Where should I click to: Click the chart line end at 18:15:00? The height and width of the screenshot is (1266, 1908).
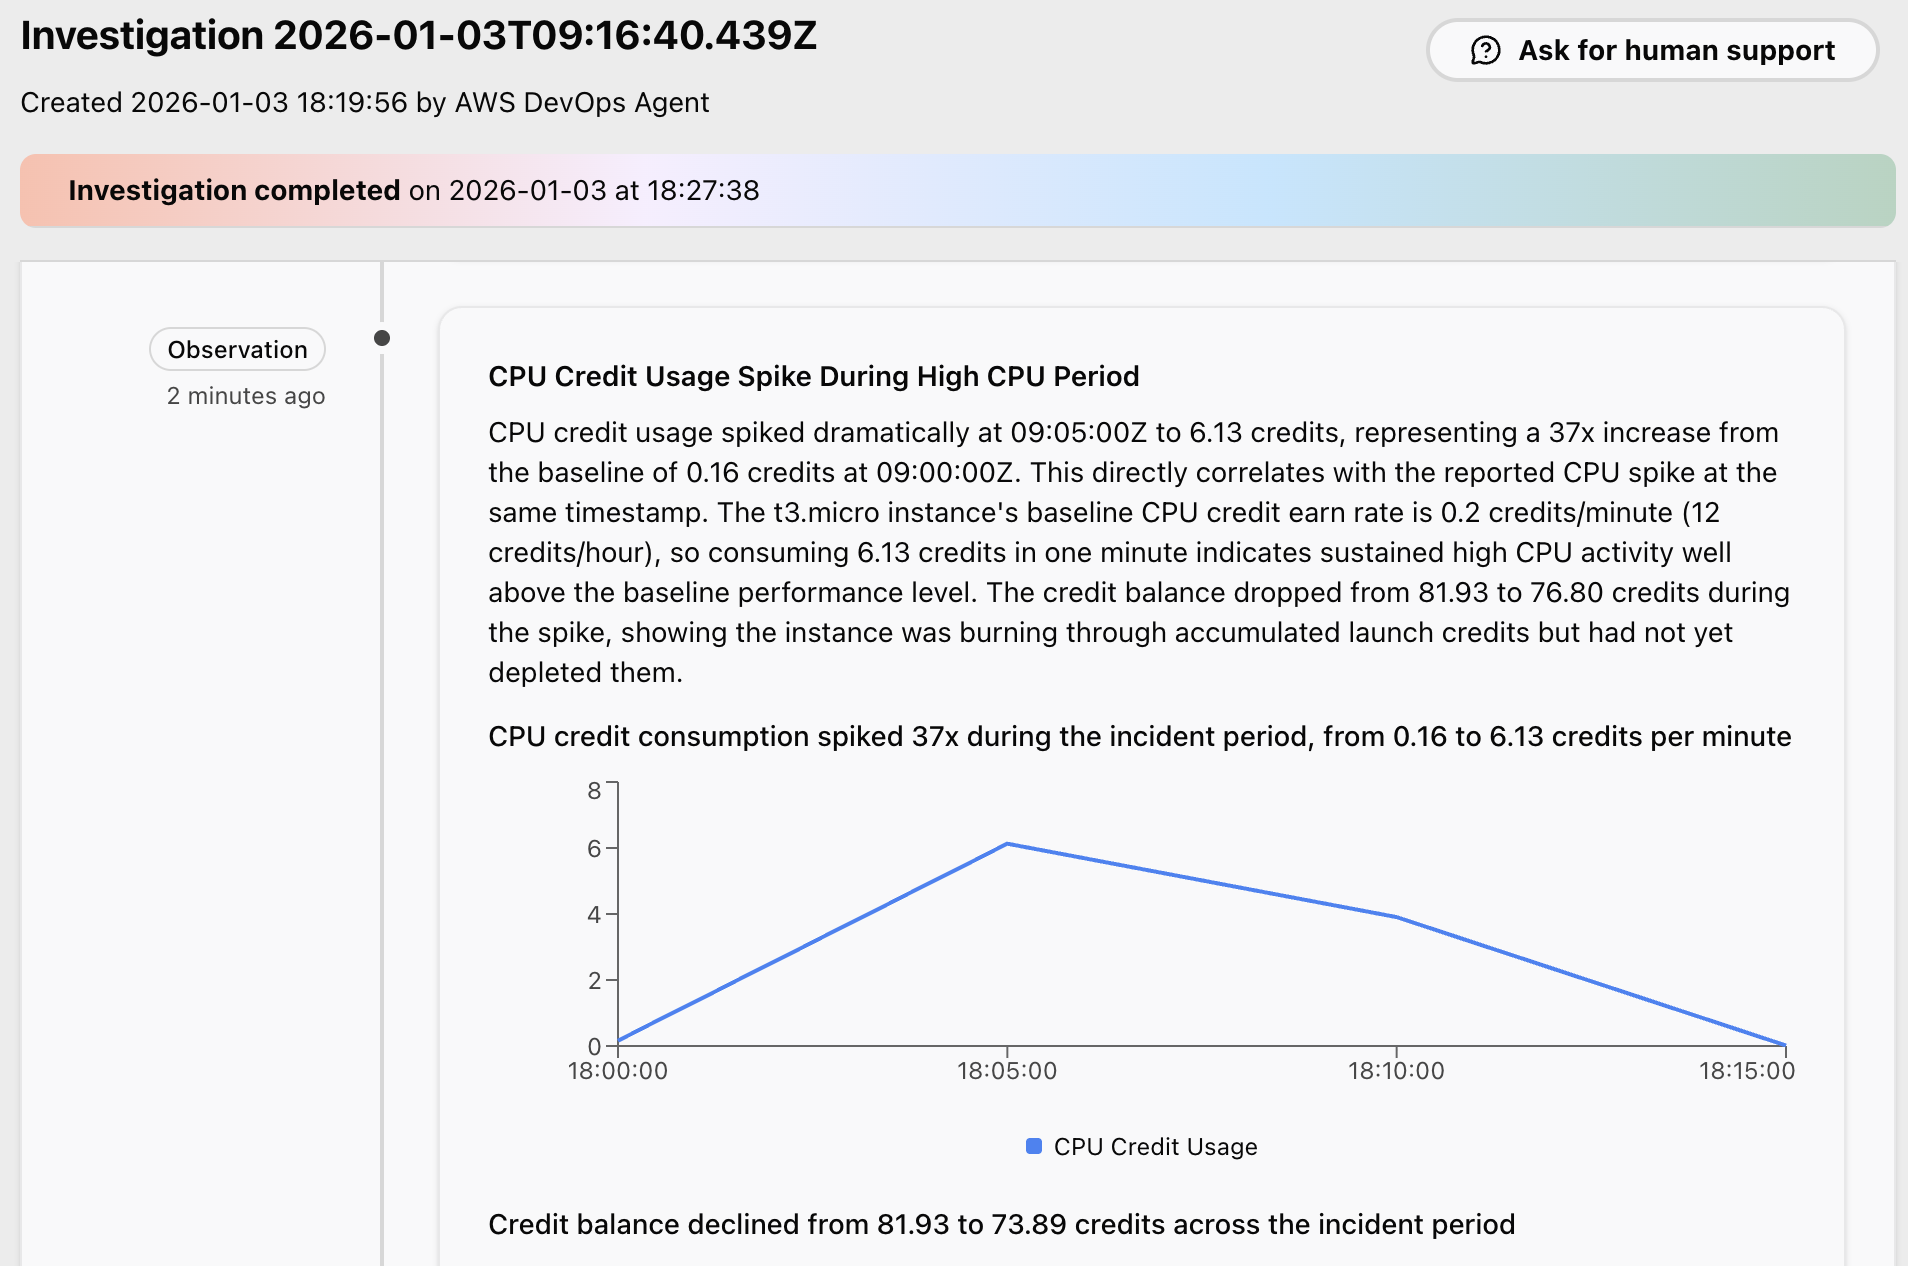(x=1785, y=1045)
